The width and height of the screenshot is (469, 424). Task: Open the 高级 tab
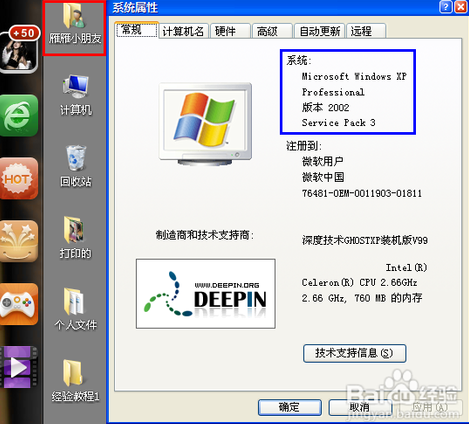pyautogui.click(x=272, y=31)
